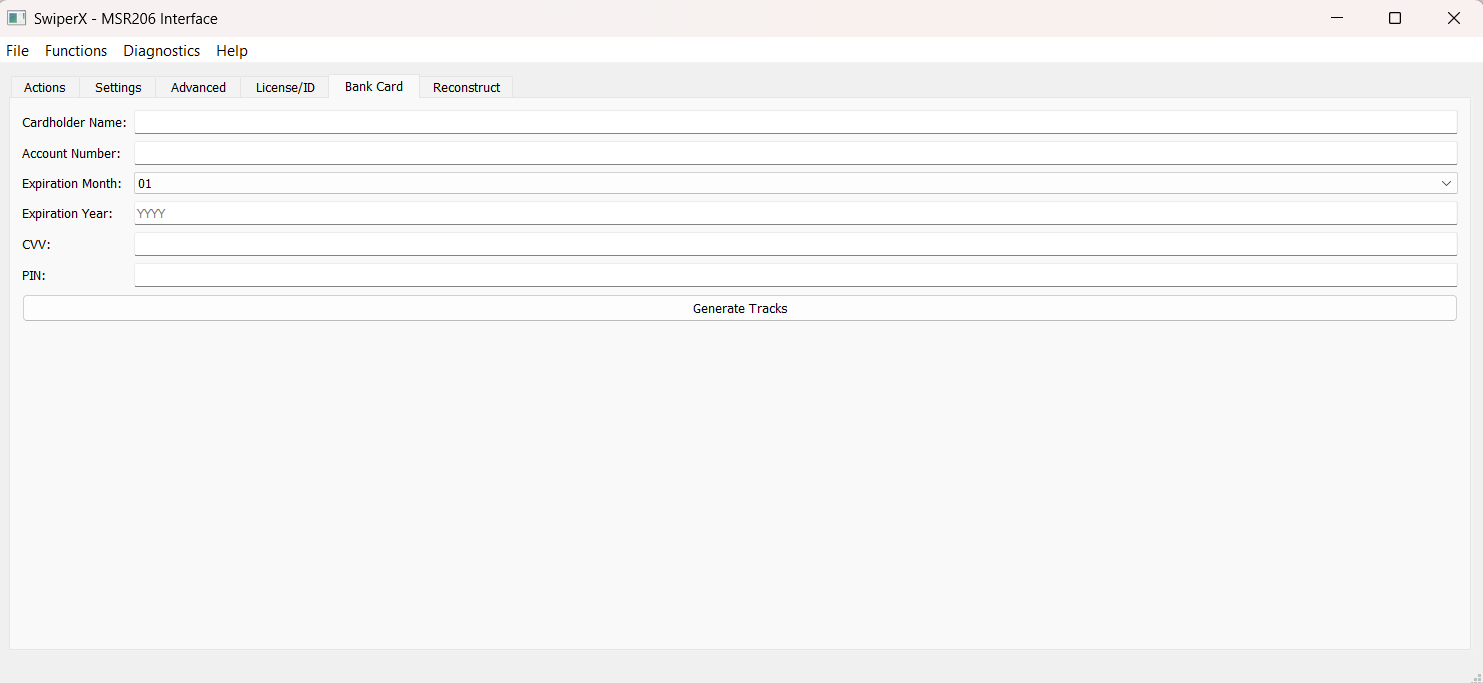The image size is (1483, 683).
Task: Click the Cardholder Name input field
Action: [x=795, y=122]
